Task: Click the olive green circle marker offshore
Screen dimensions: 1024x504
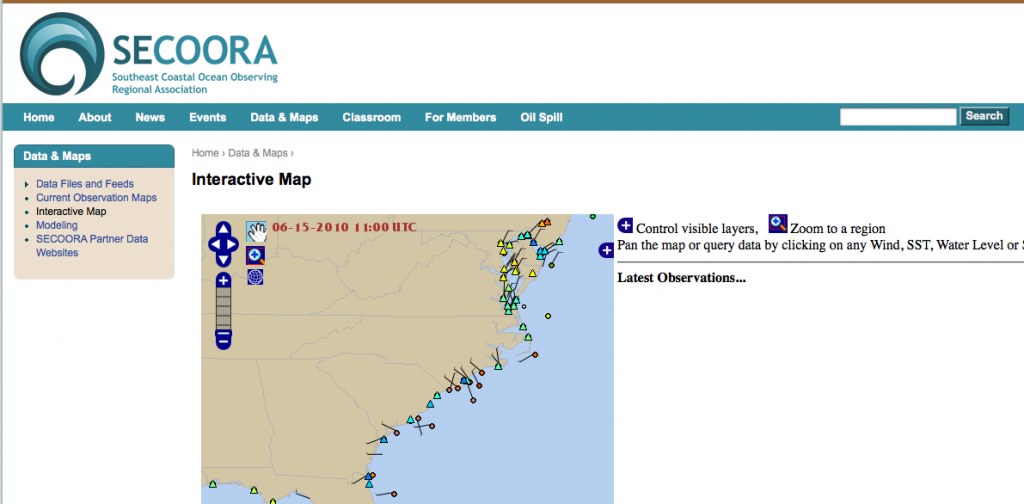Action: (551, 265)
